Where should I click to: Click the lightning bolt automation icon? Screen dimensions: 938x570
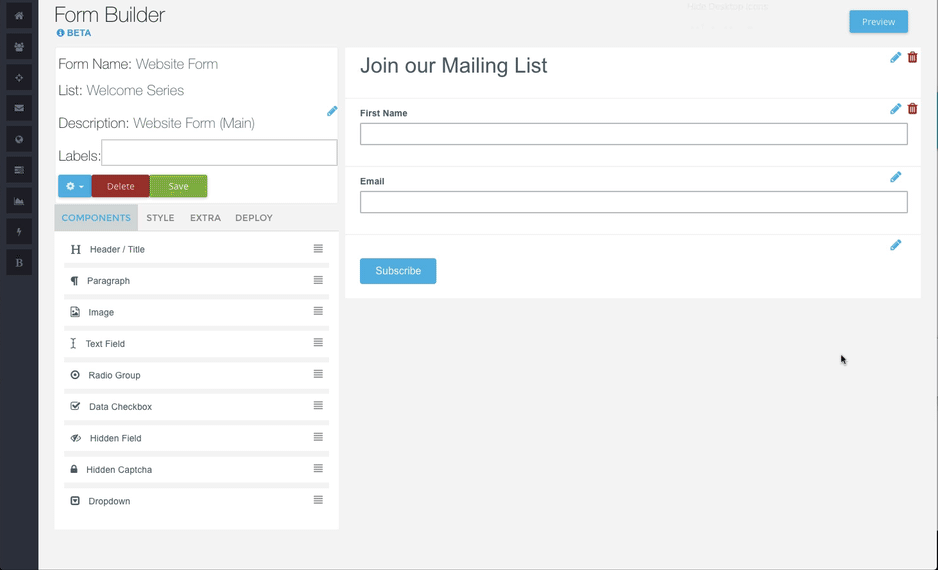pos(19,232)
